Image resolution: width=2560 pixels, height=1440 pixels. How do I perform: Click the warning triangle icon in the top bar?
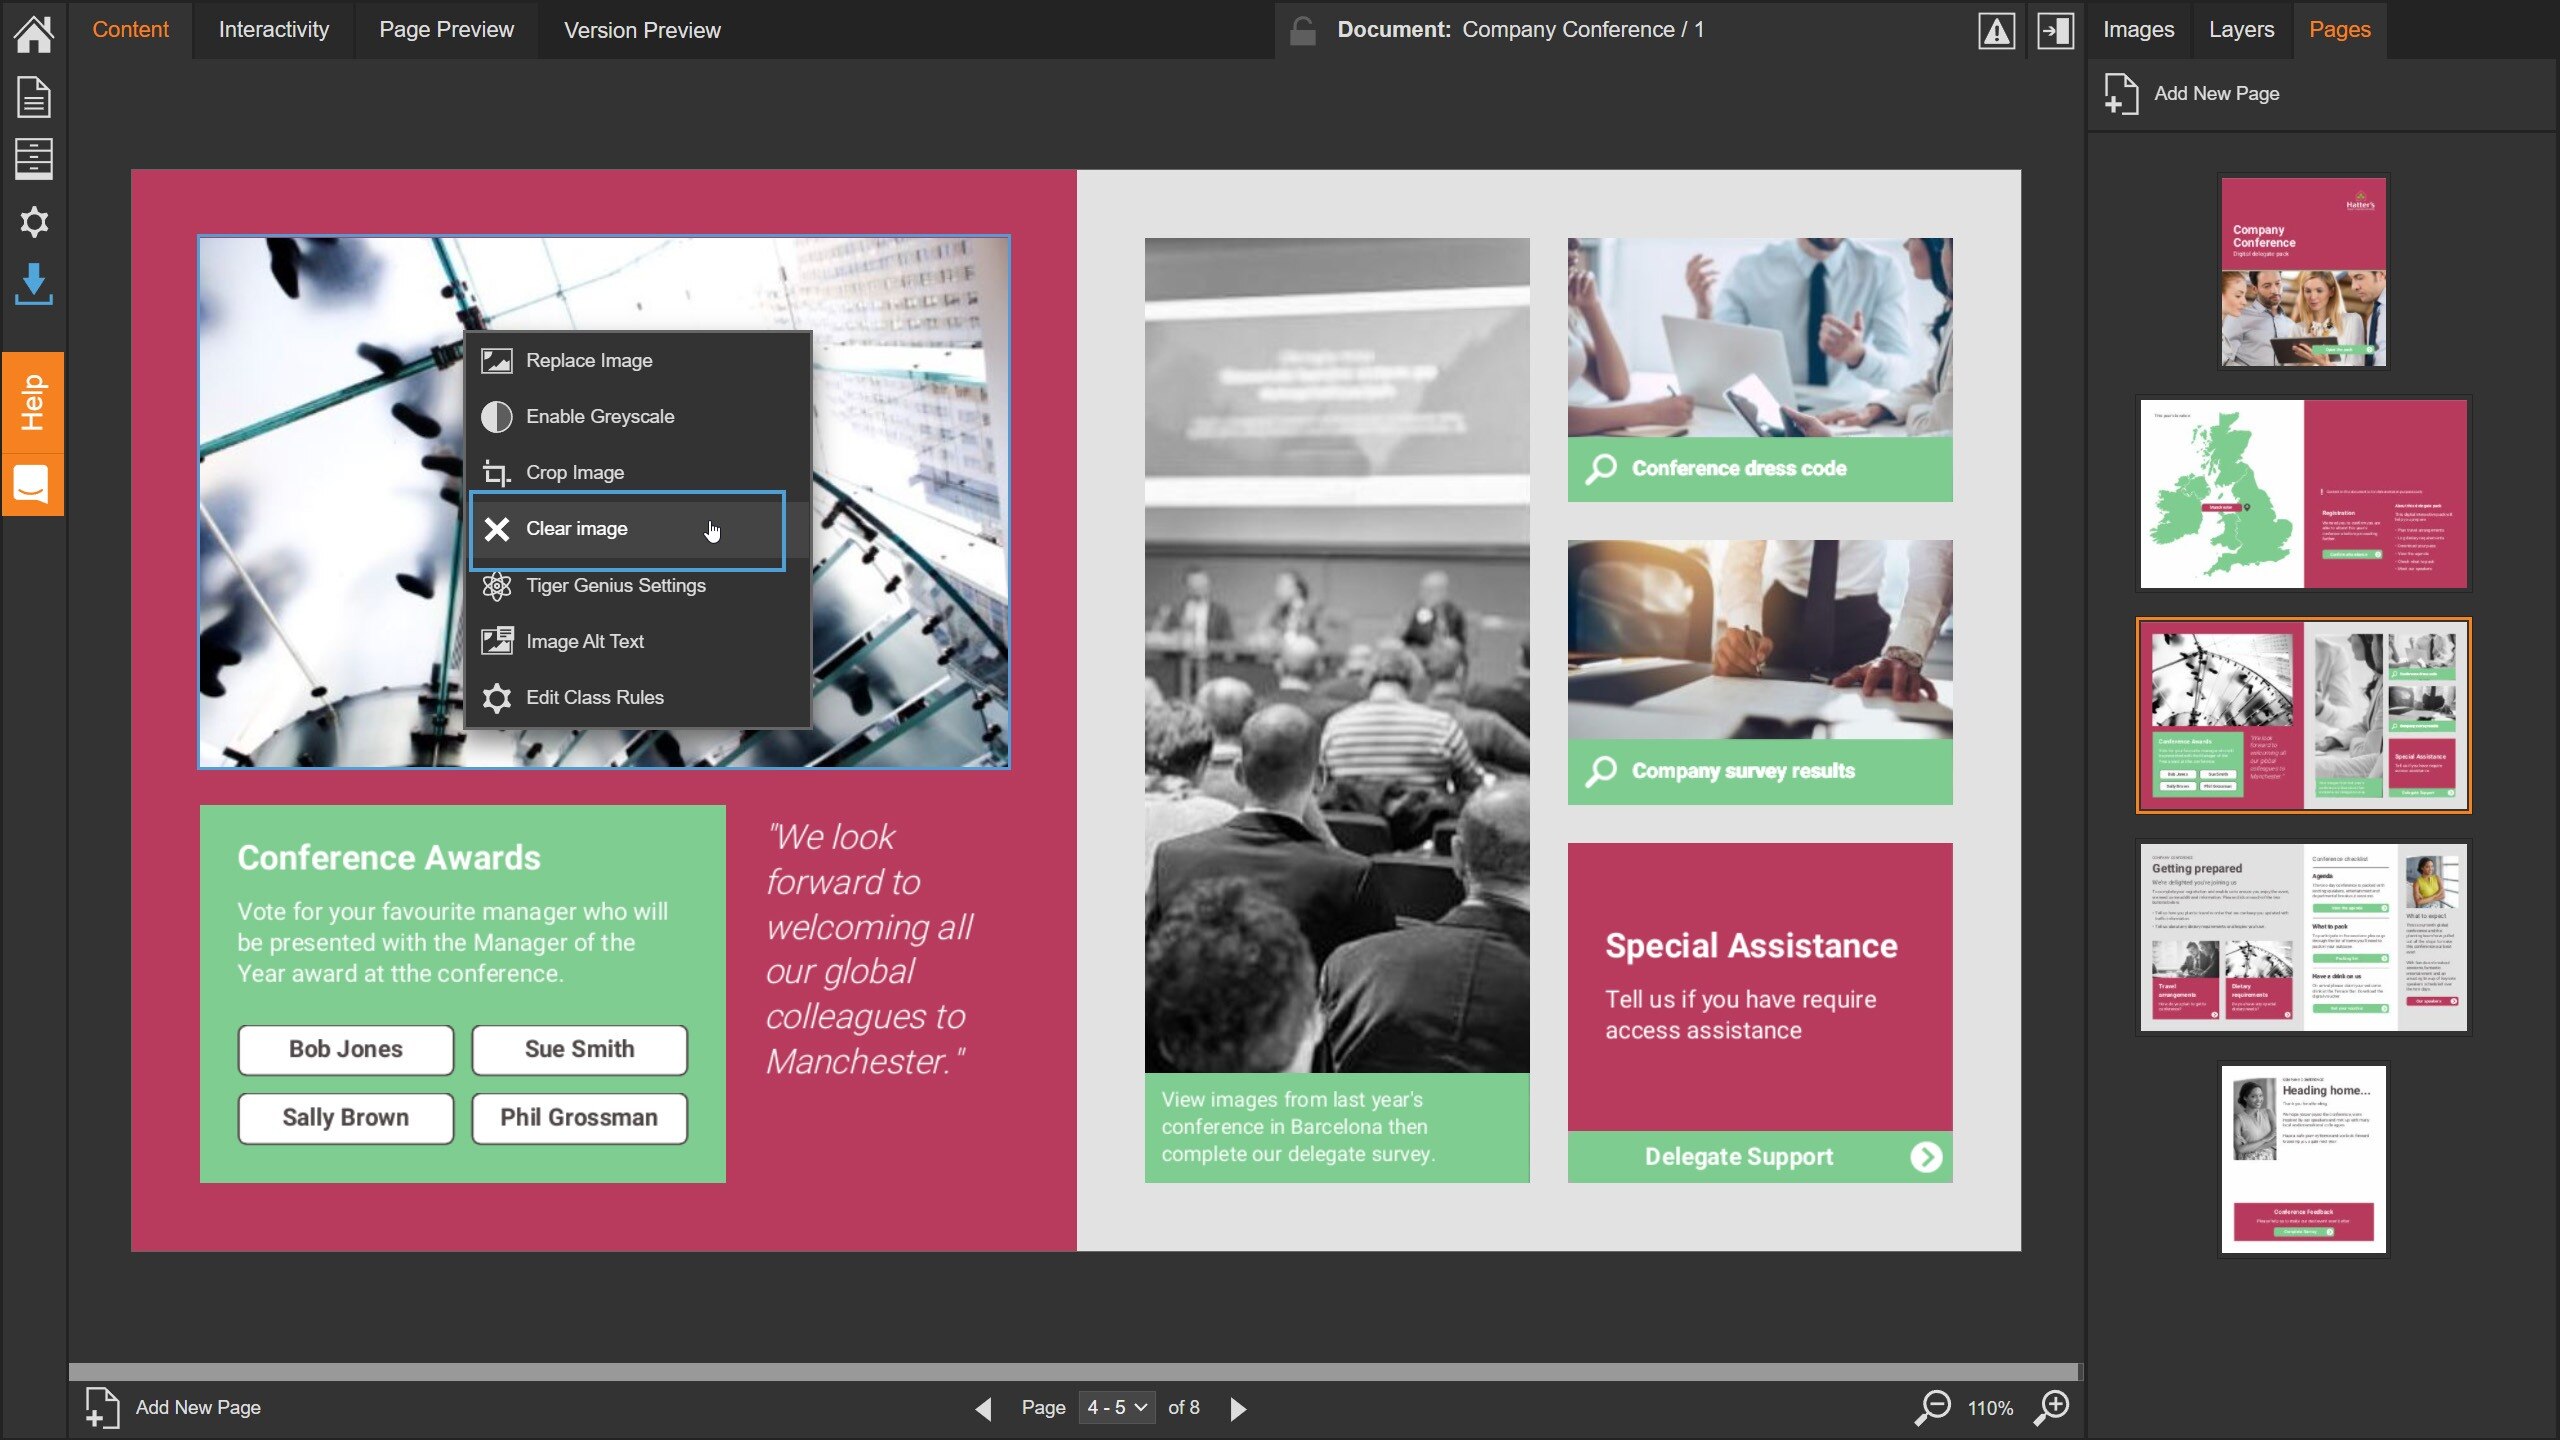(x=1996, y=31)
